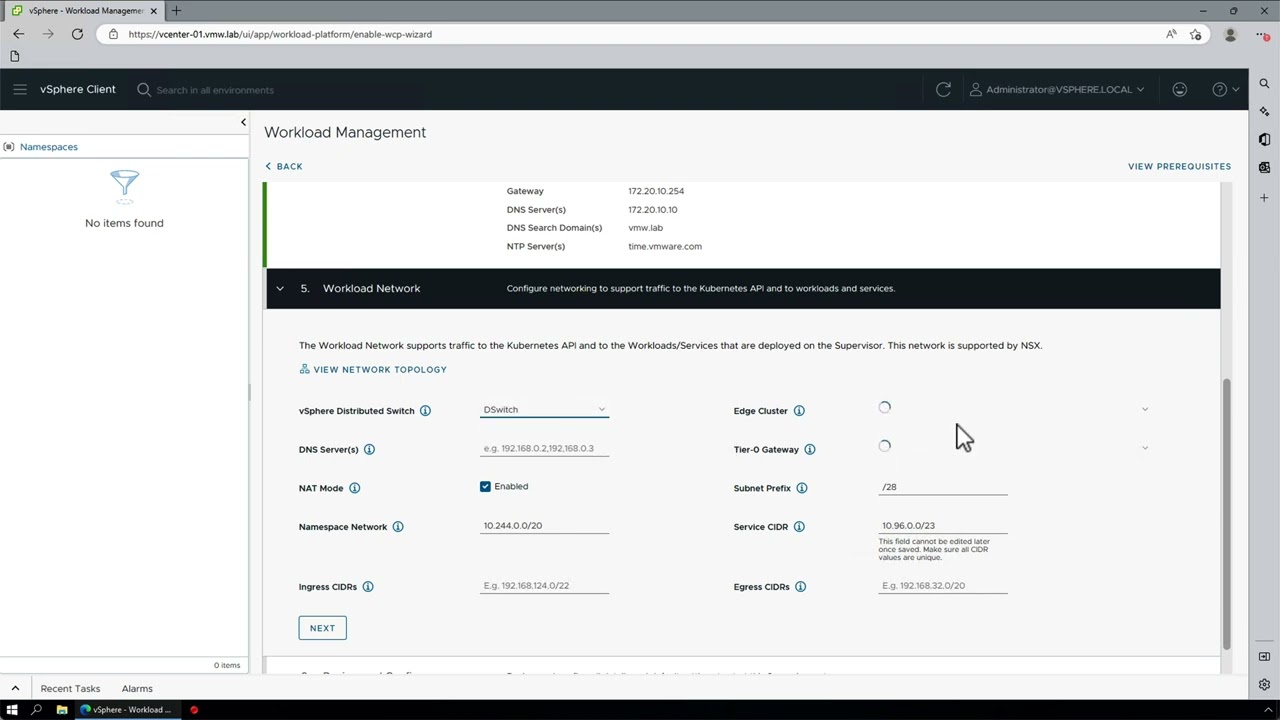Click the NEXT button
Screen dimensions: 1280x720
[x=322, y=628]
